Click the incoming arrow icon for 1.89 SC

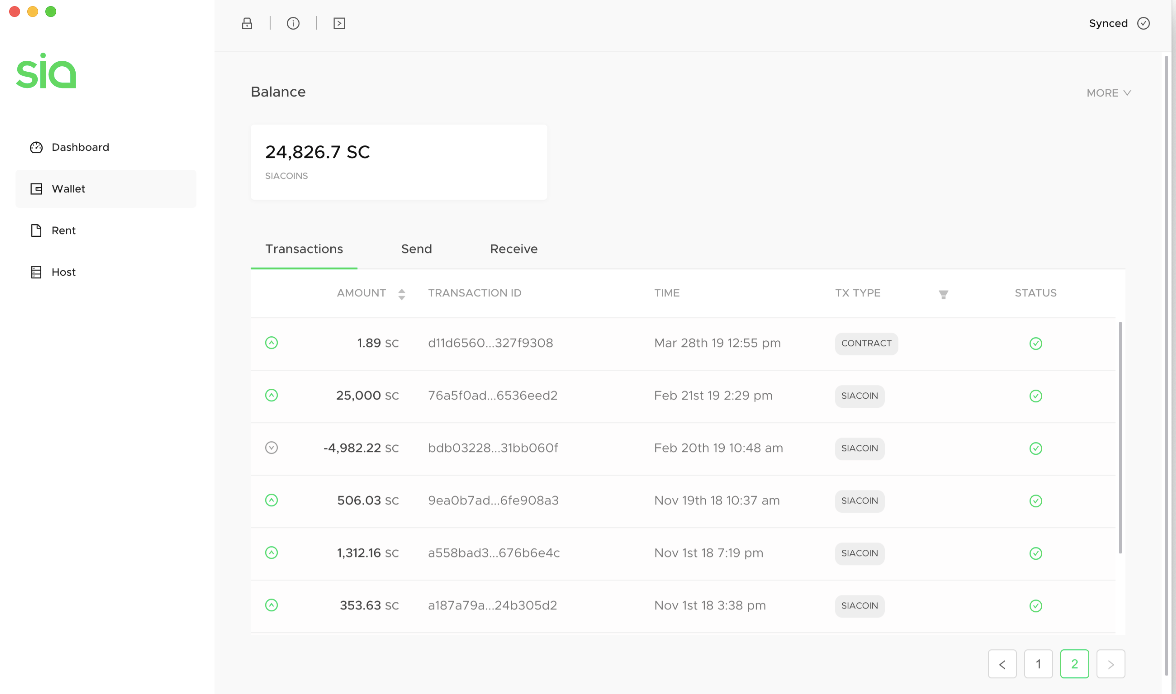(x=272, y=343)
